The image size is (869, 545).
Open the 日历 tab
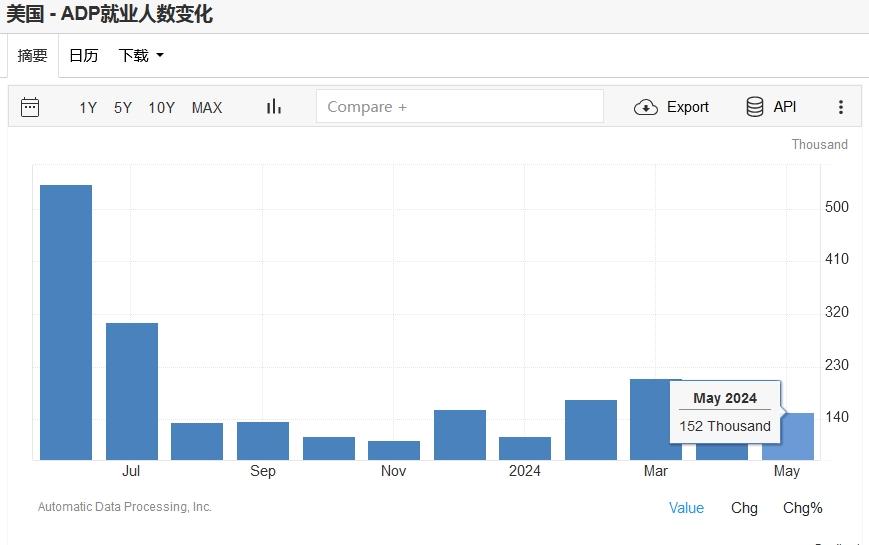84,55
